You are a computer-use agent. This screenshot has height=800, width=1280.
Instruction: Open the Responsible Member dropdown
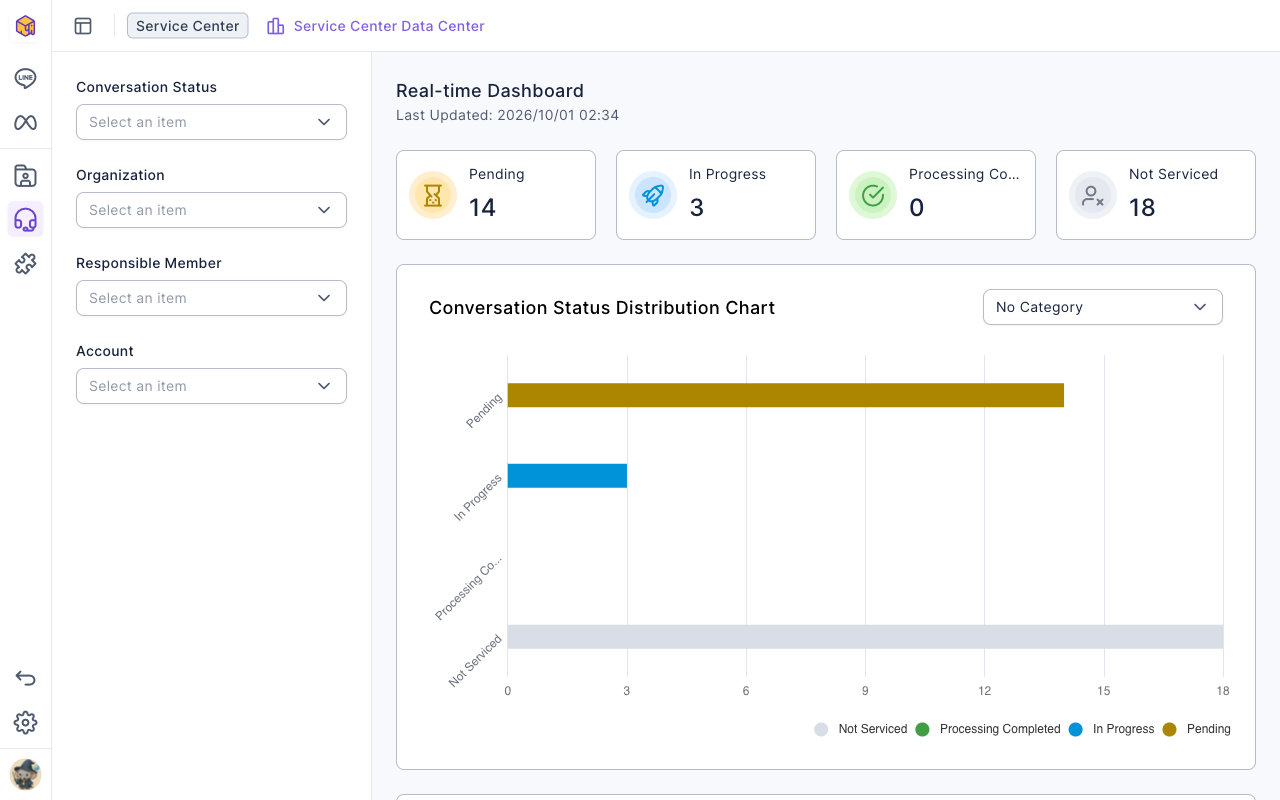tap(211, 298)
